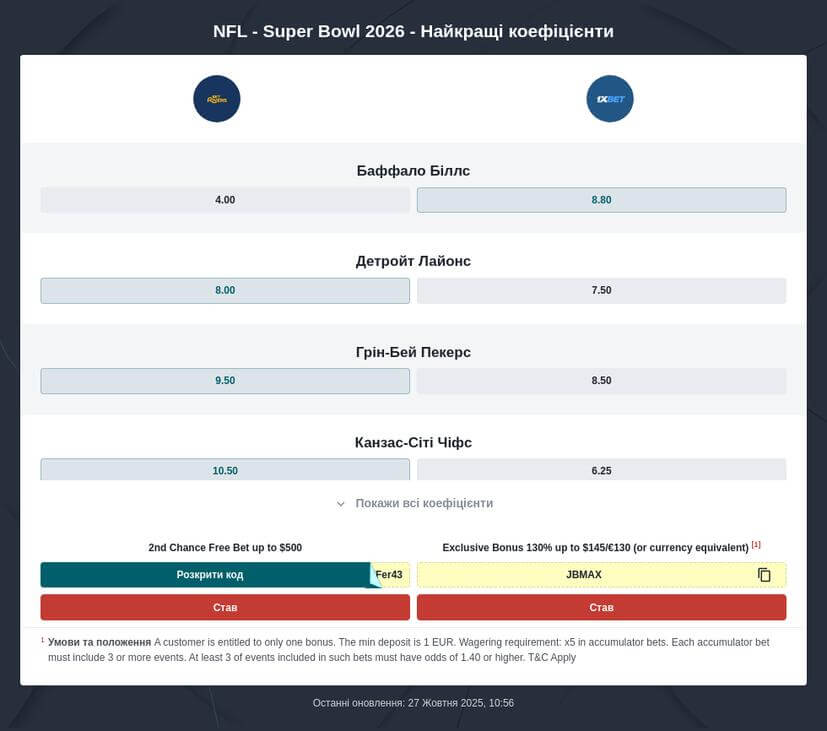This screenshot has width=827, height=731.
Task: Click the Exclusive Bonus 130% offer text
Action: point(595,548)
